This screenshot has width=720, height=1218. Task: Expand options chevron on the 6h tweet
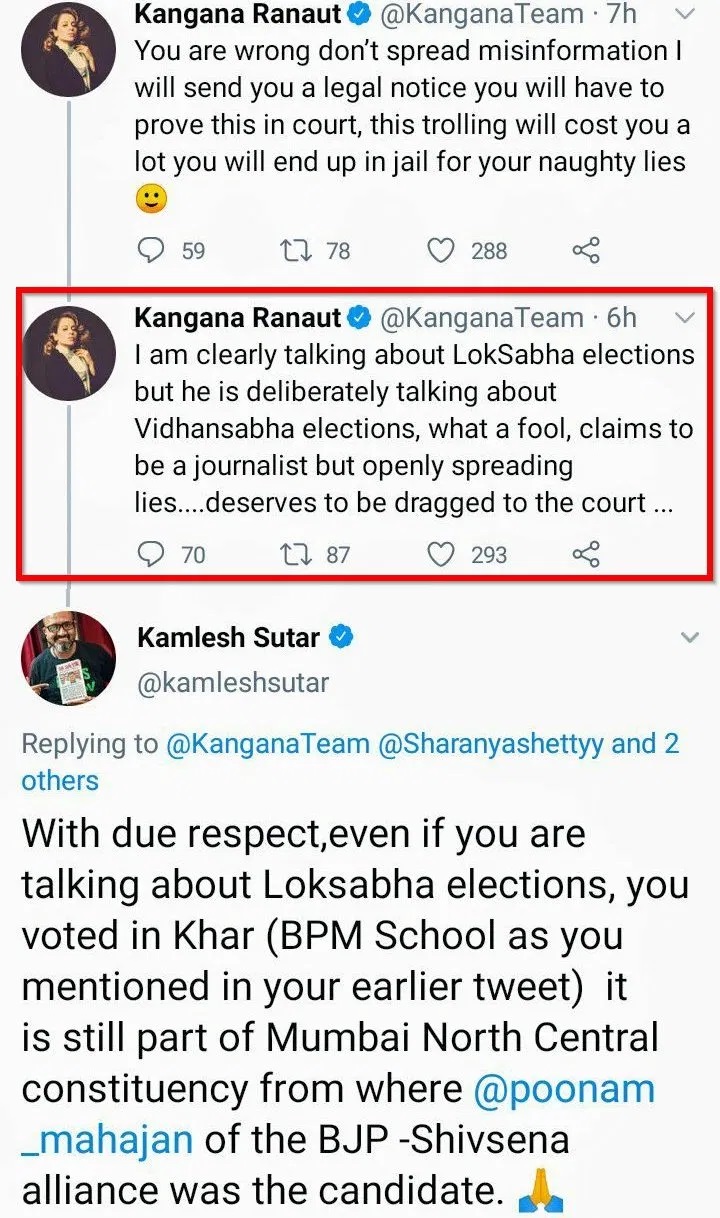tap(686, 318)
